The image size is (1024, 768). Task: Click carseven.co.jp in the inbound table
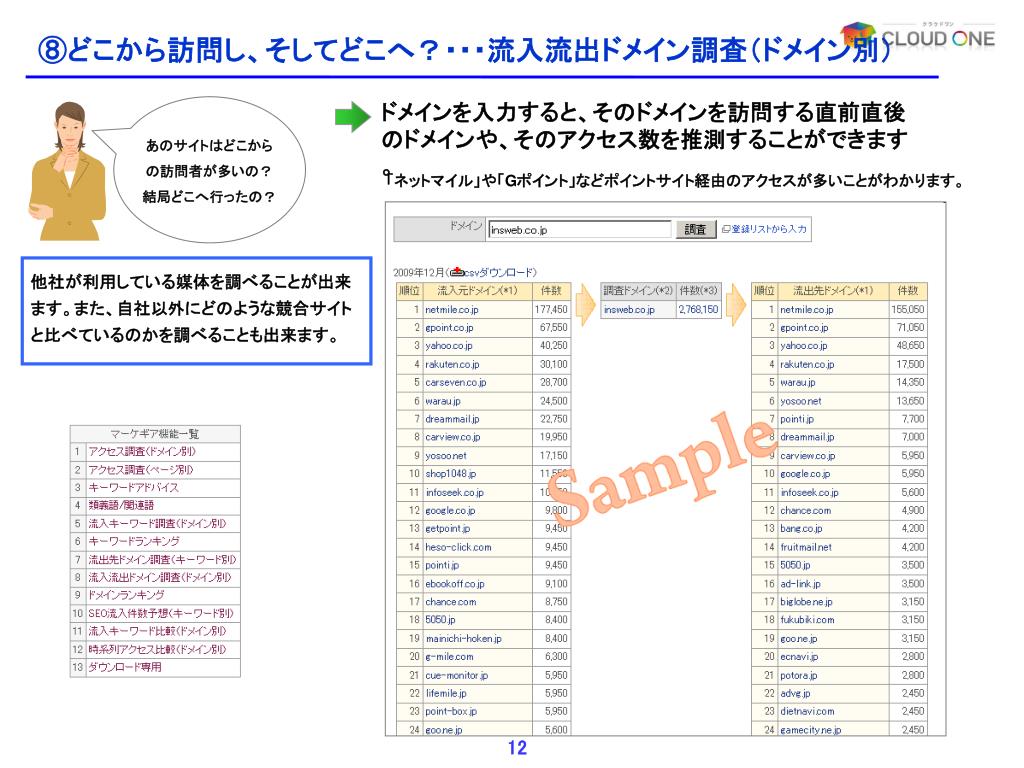(456, 382)
